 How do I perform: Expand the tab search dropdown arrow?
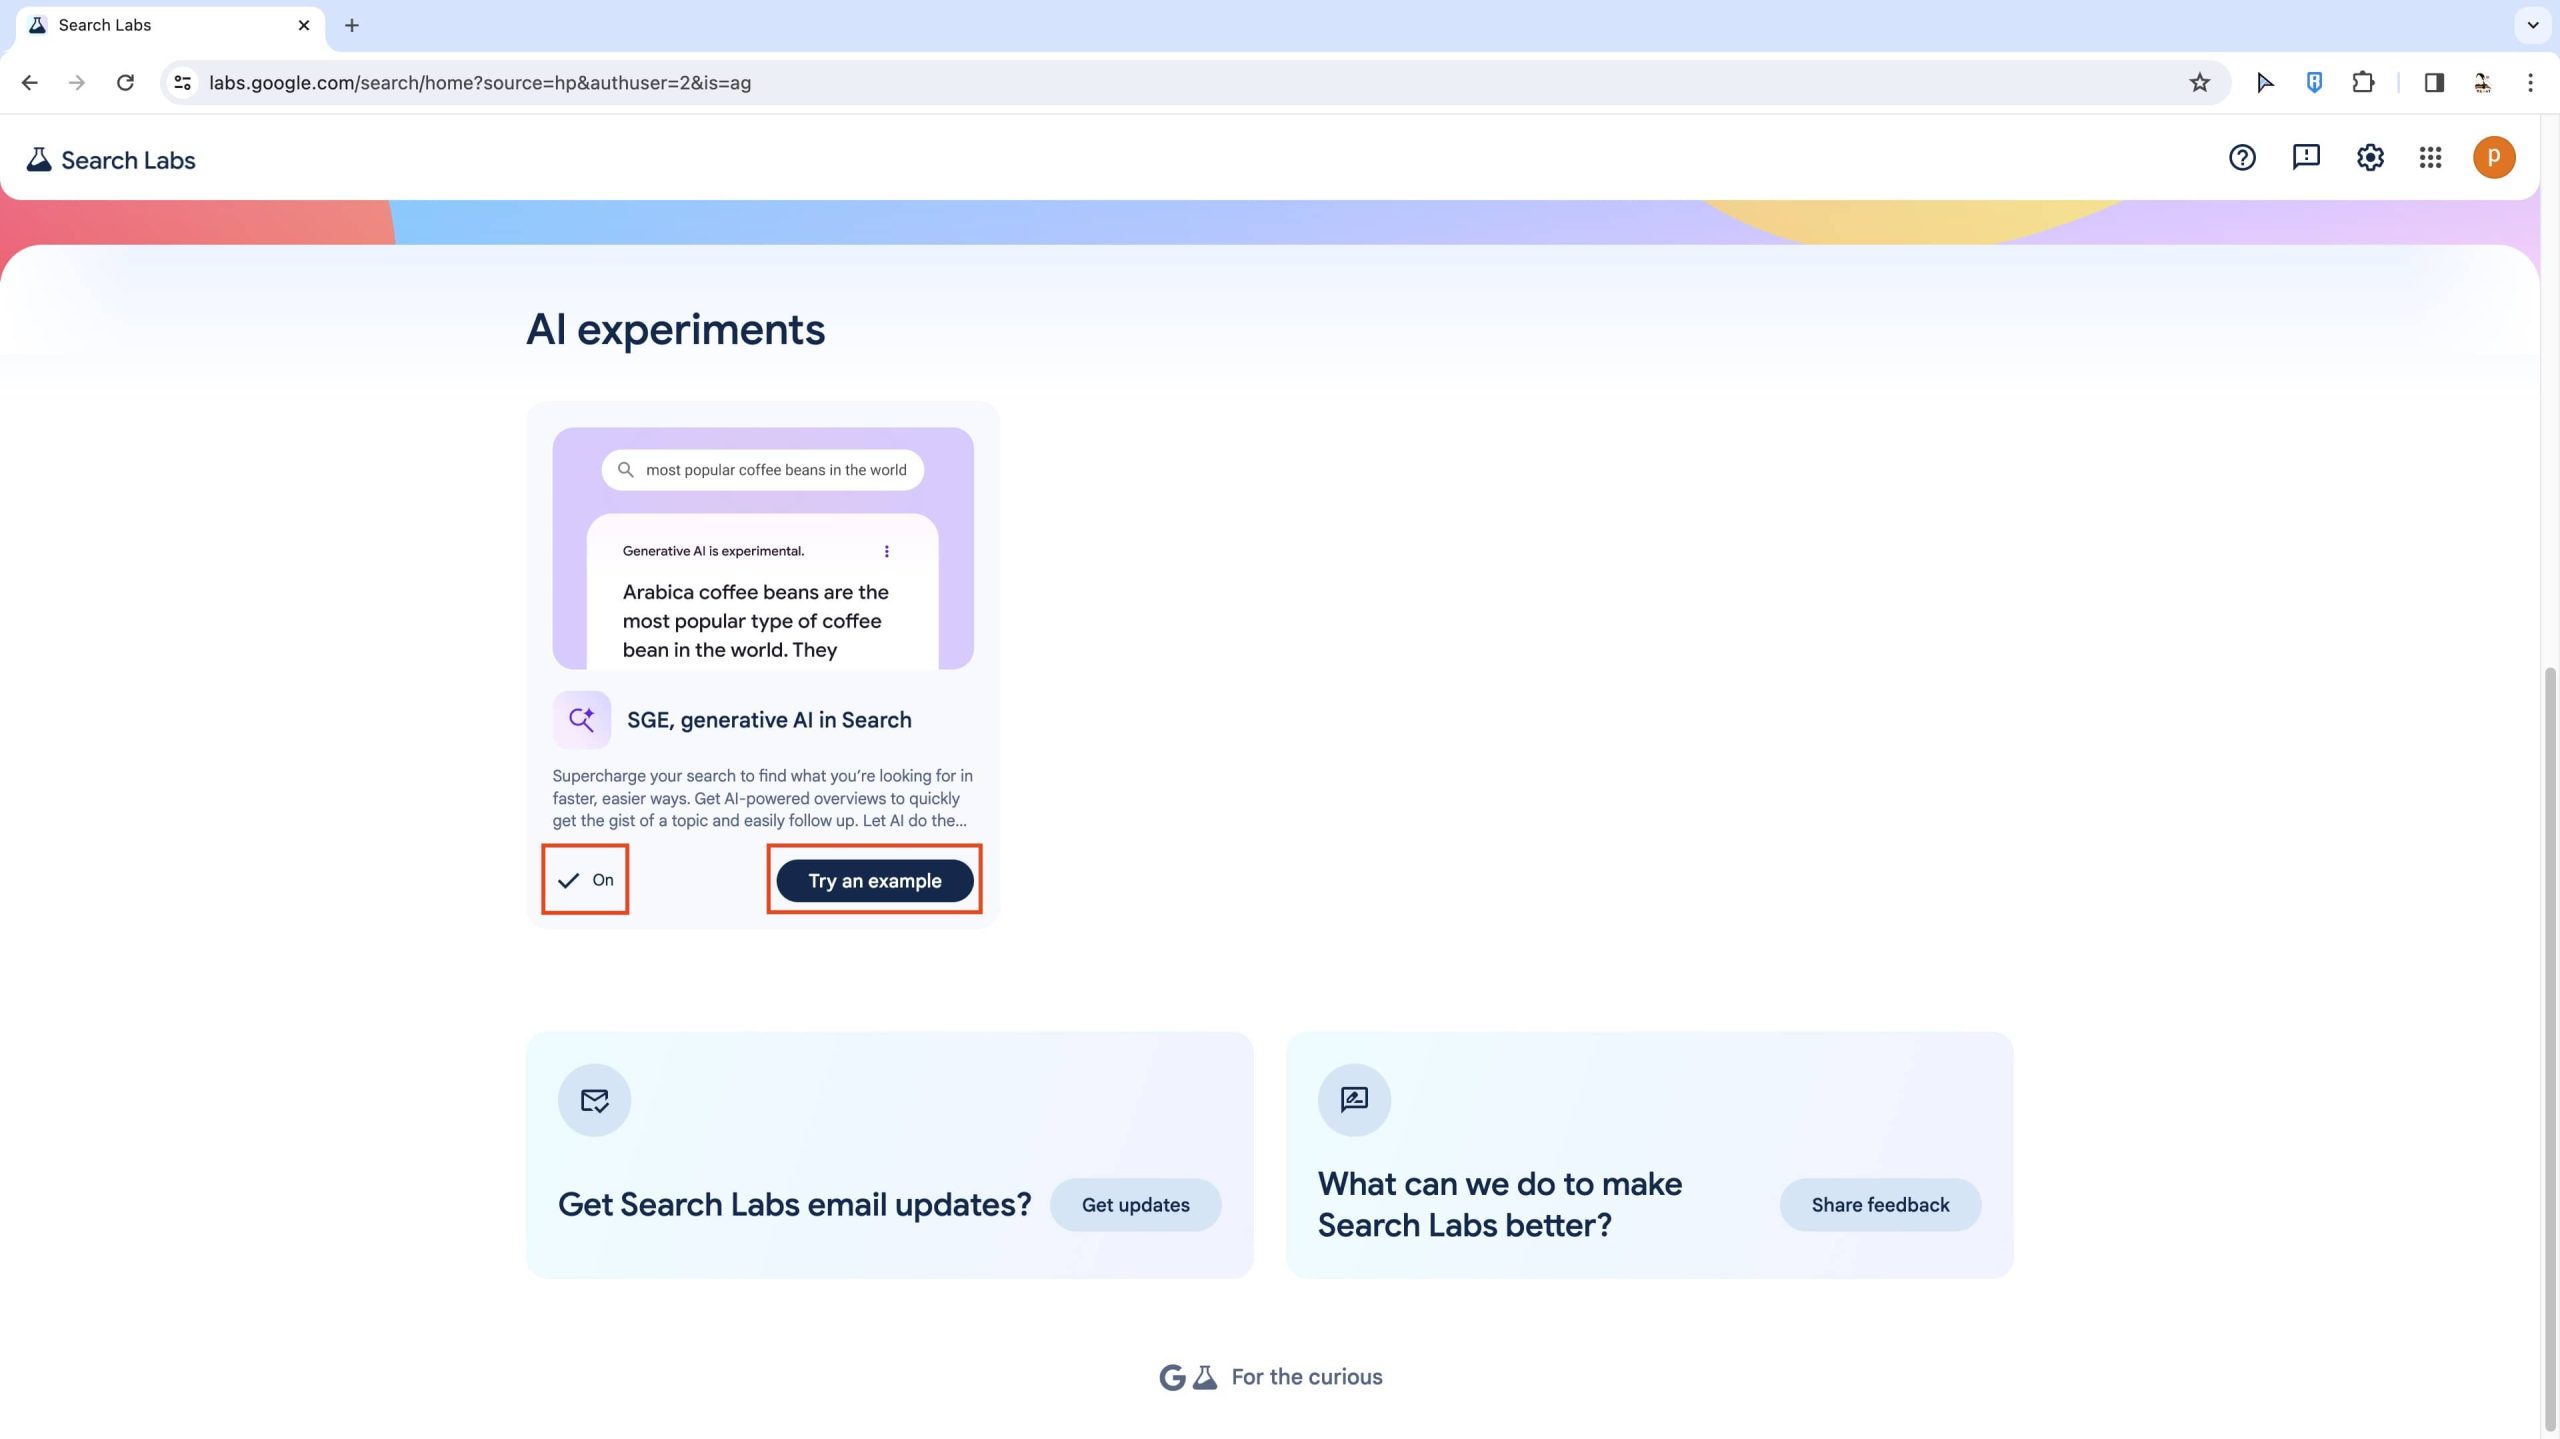2532,25
